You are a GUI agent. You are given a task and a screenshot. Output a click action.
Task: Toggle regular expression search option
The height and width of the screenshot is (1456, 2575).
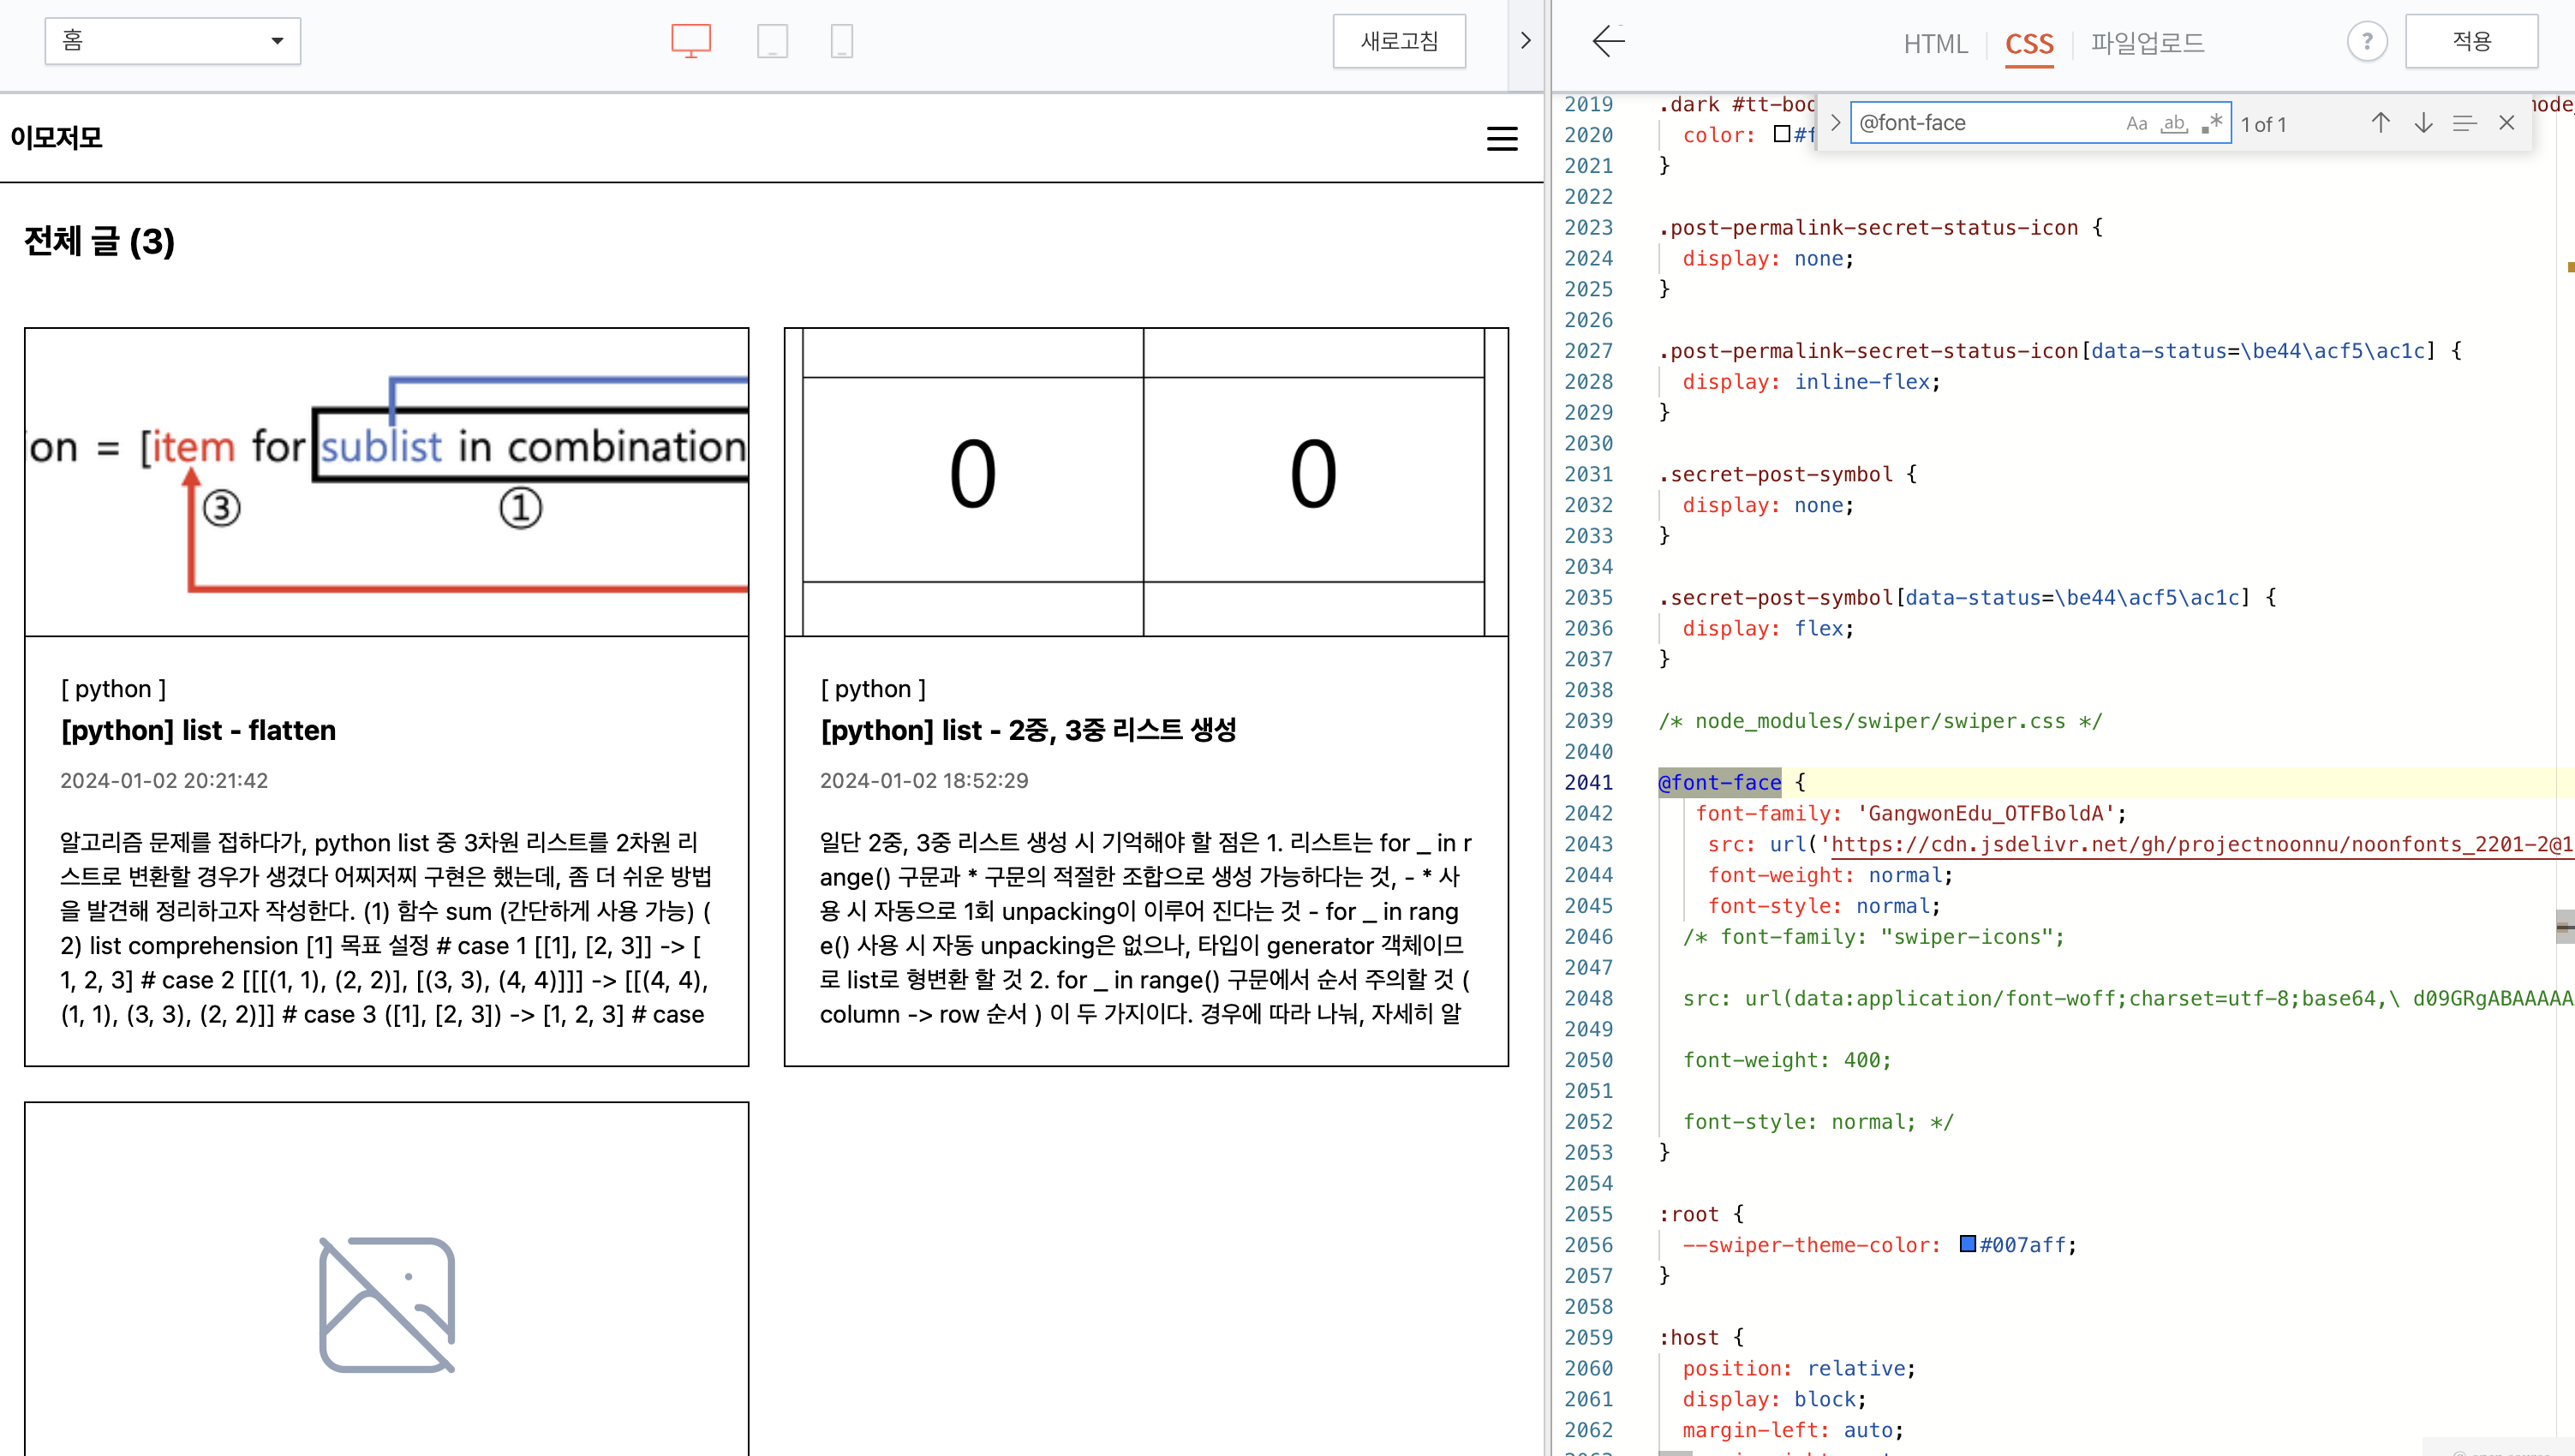coord(2212,123)
